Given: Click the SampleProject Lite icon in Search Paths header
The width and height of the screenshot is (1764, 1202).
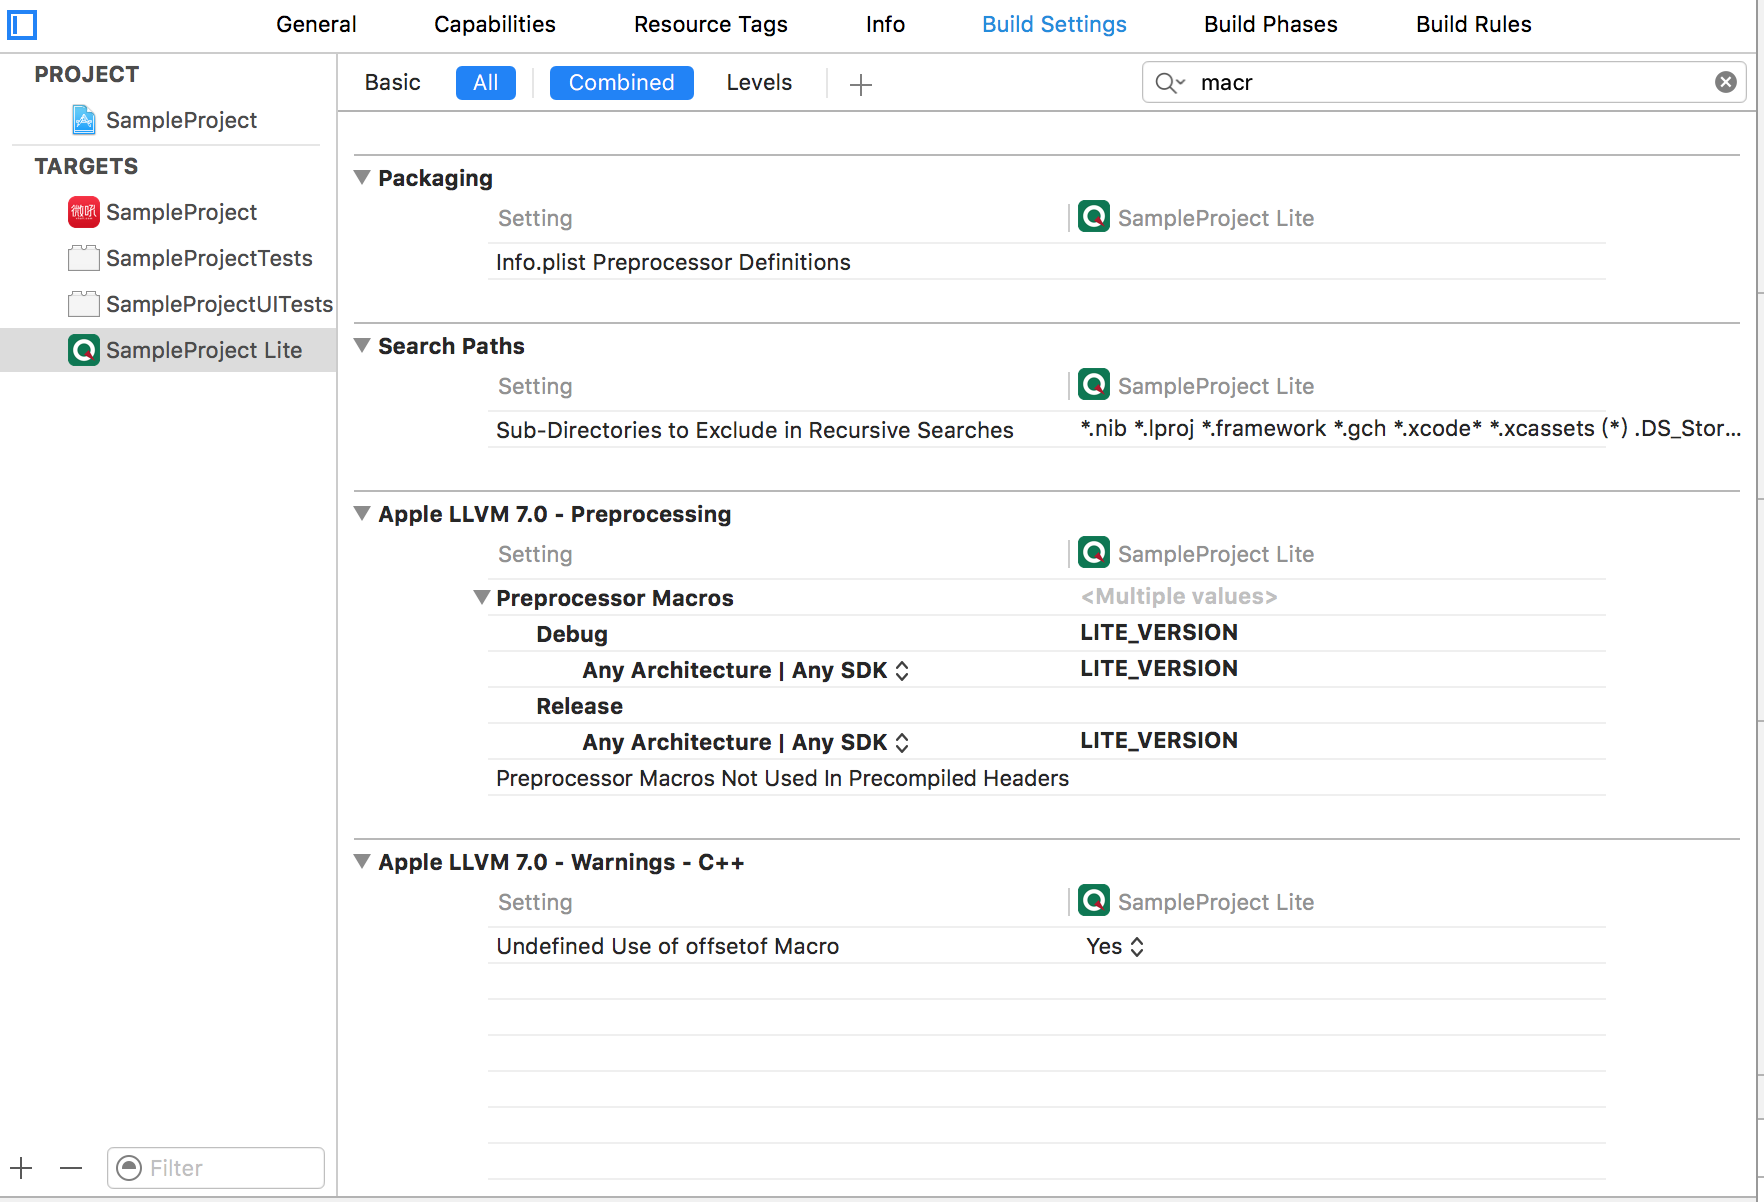Looking at the screenshot, I should coord(1094,385).
